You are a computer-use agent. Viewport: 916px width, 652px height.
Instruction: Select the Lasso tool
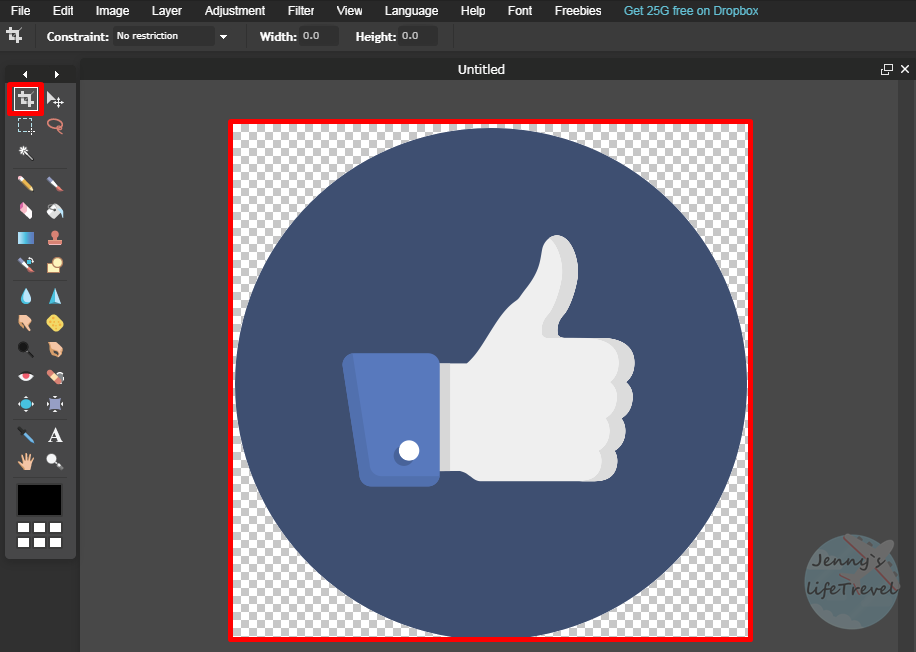(55, 126)
